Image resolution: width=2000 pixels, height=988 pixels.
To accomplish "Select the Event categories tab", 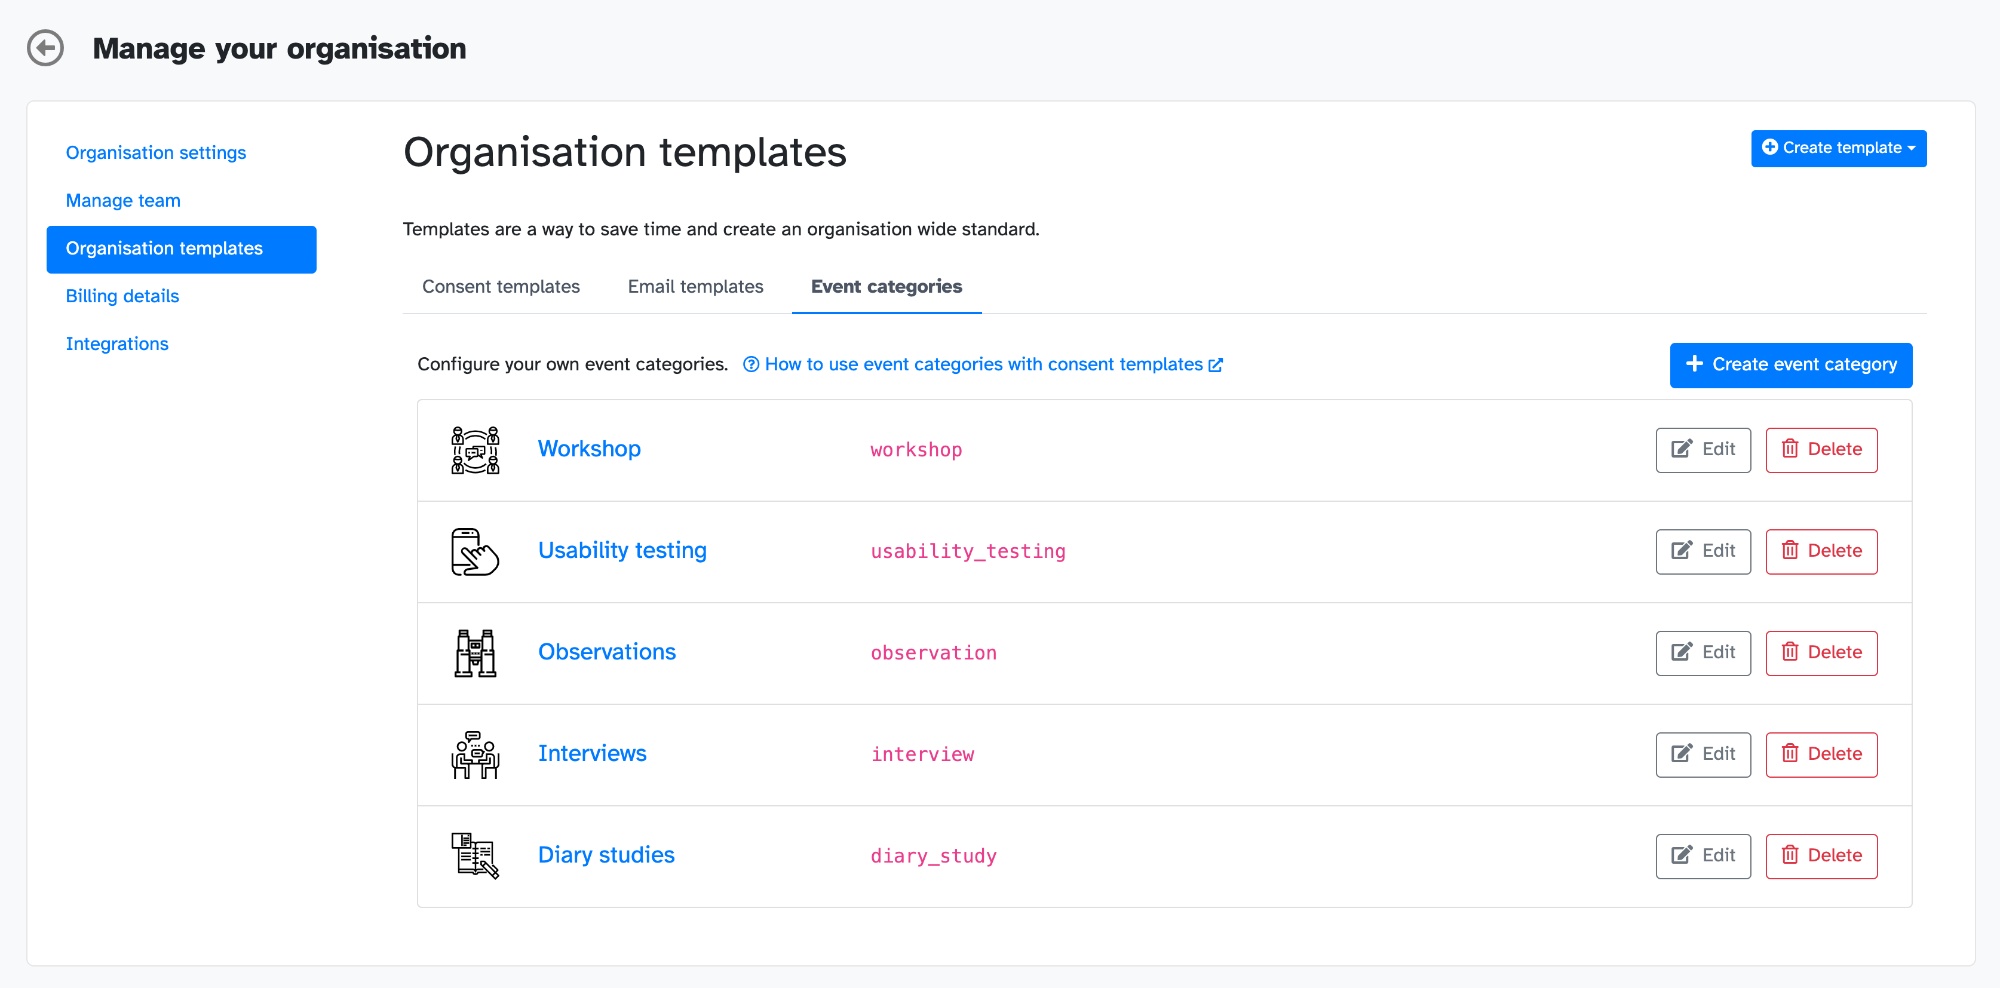I will coord(886,287).
